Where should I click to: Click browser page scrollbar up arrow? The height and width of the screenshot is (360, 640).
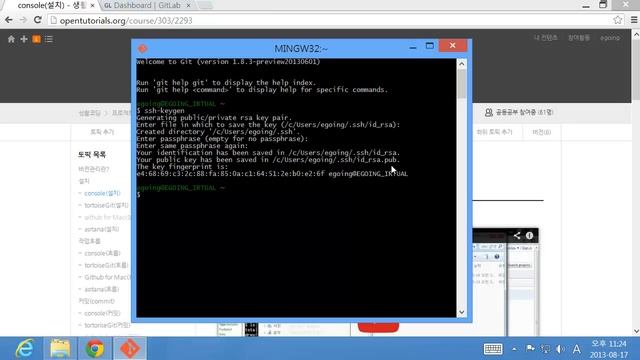coord(636,35)
